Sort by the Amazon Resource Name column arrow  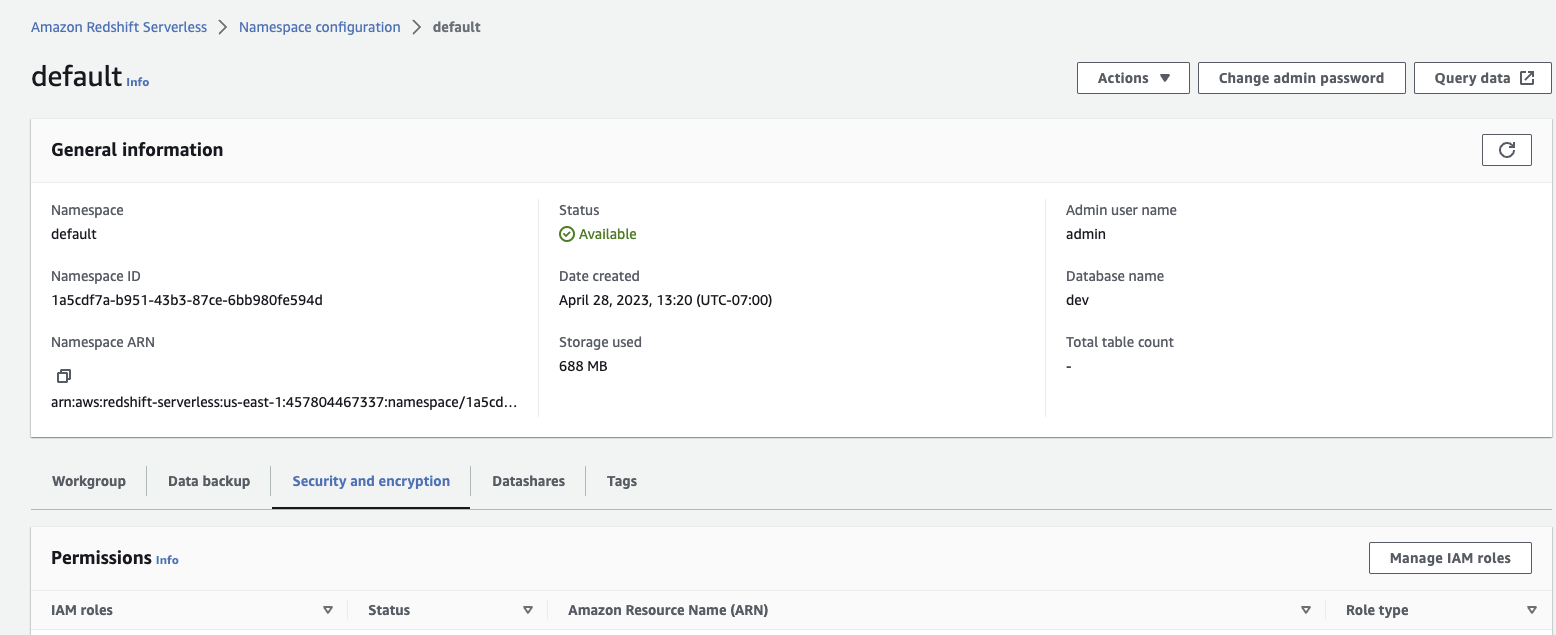coord(1305,610)
